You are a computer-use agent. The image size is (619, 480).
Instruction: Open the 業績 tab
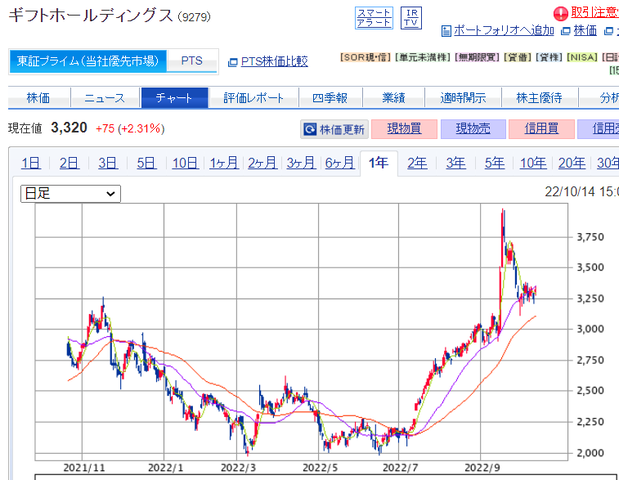point(393,98)
